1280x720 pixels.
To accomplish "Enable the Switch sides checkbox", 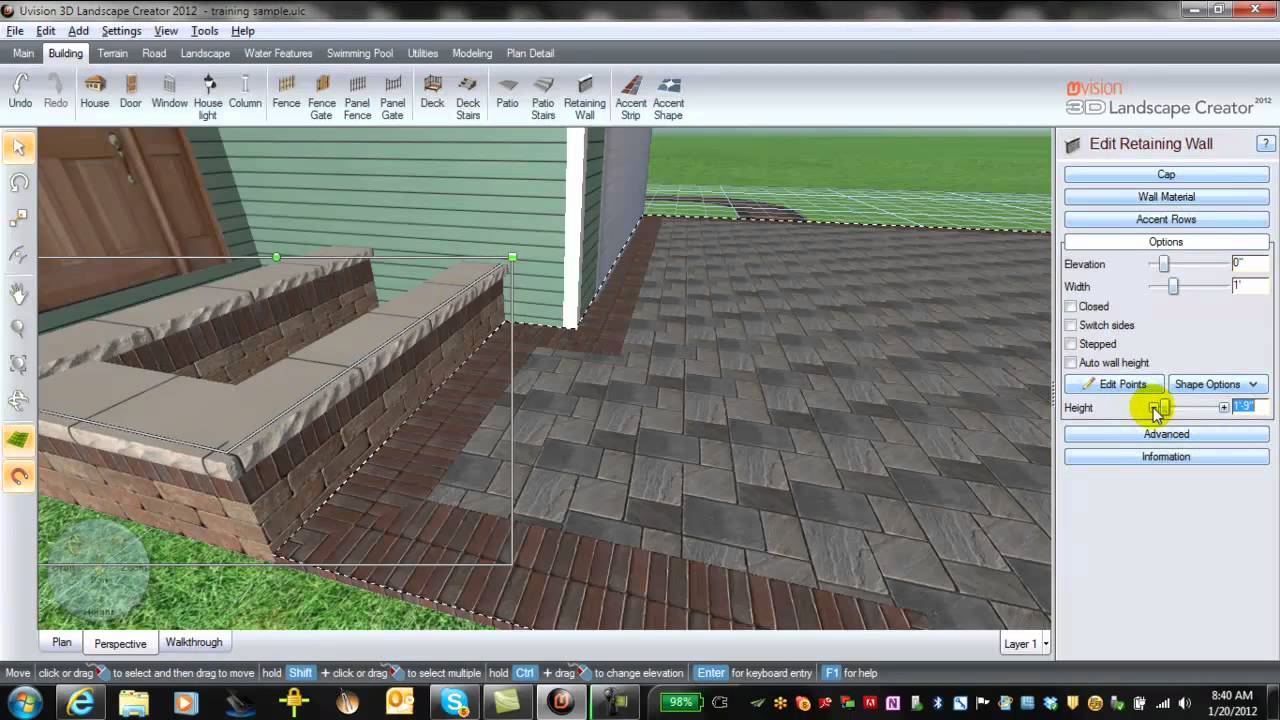I will pos(1071,325).
